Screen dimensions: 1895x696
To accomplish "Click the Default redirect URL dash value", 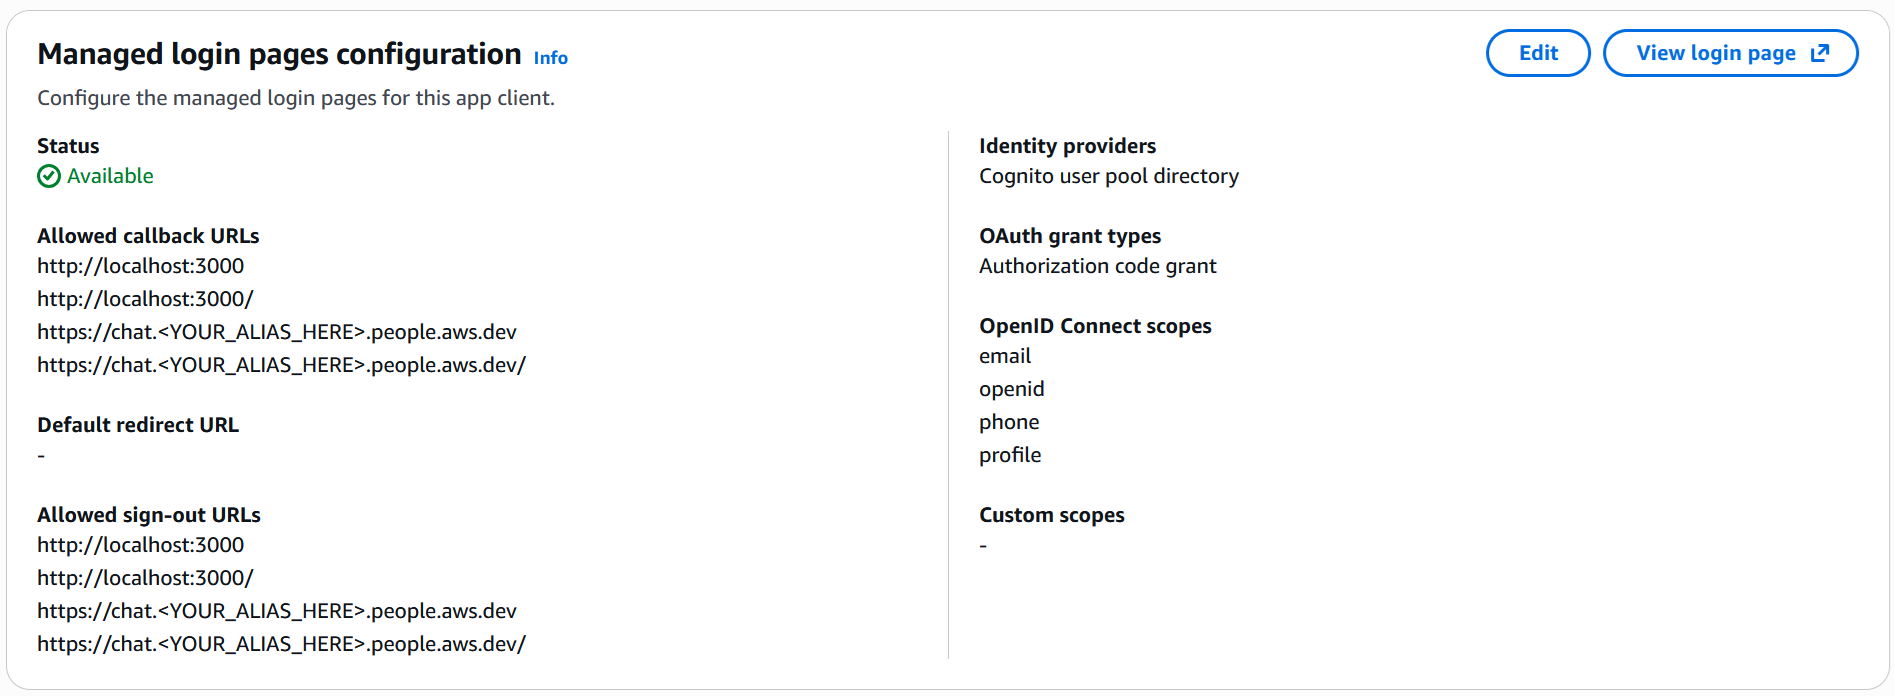I will pyautogui.click(x=41, y=455).
